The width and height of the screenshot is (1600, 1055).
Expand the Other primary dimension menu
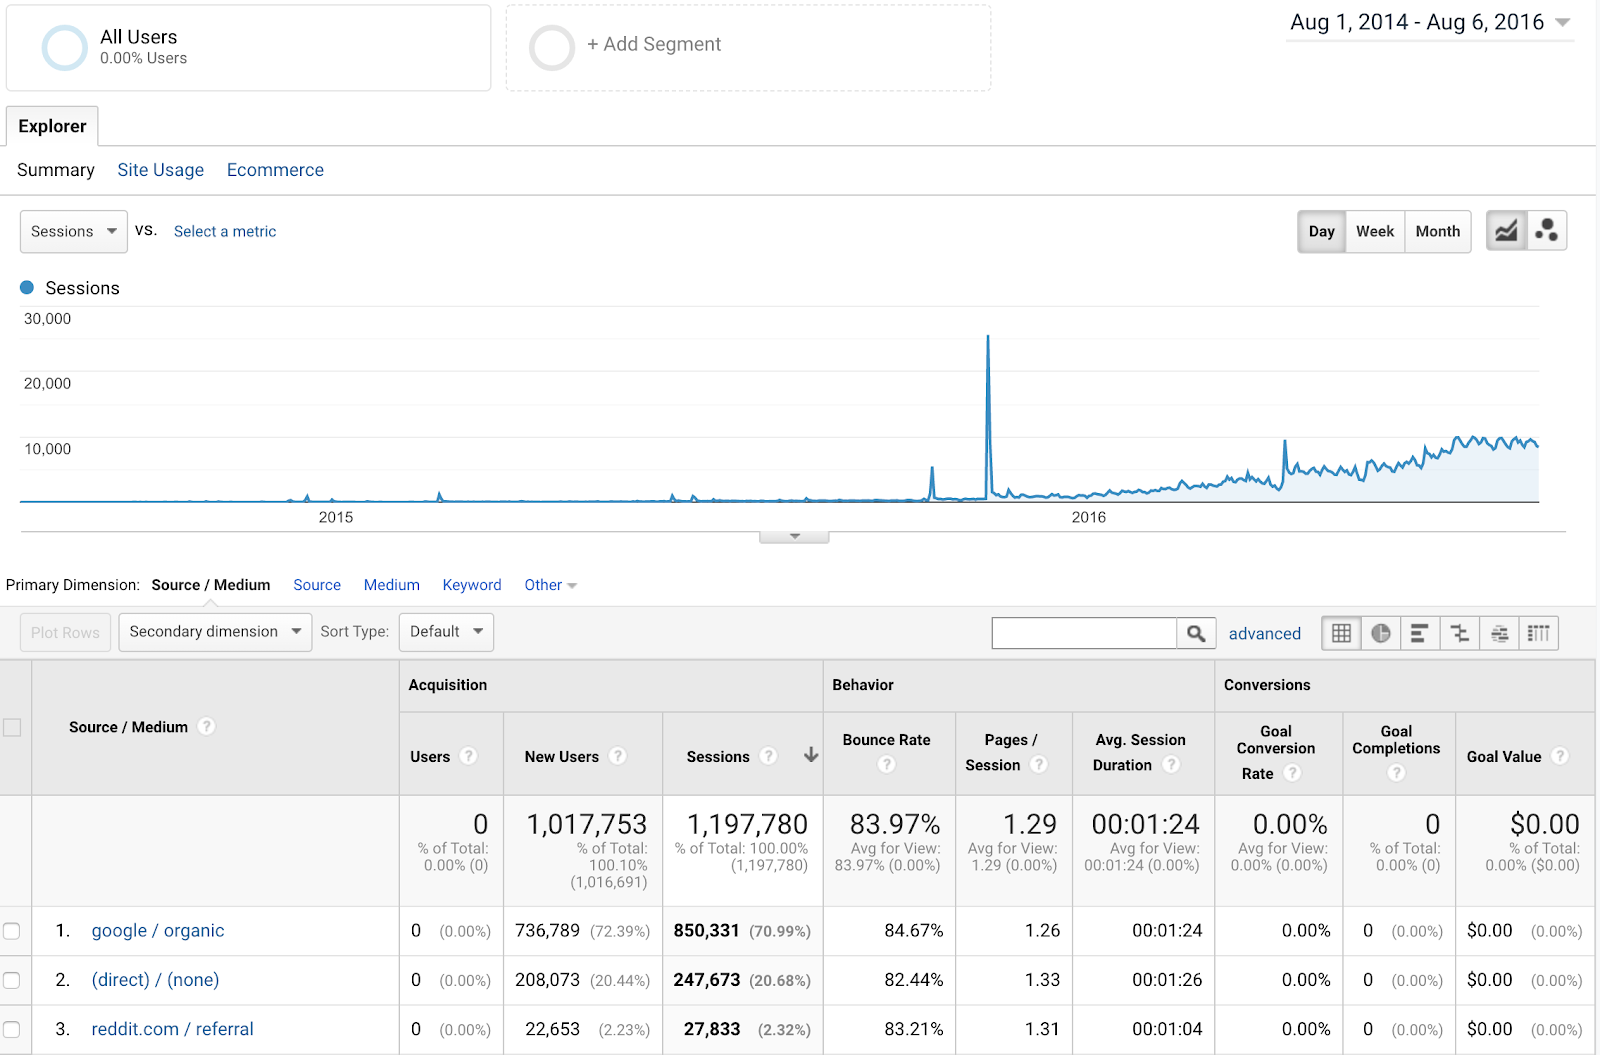[x=550, y=585]
